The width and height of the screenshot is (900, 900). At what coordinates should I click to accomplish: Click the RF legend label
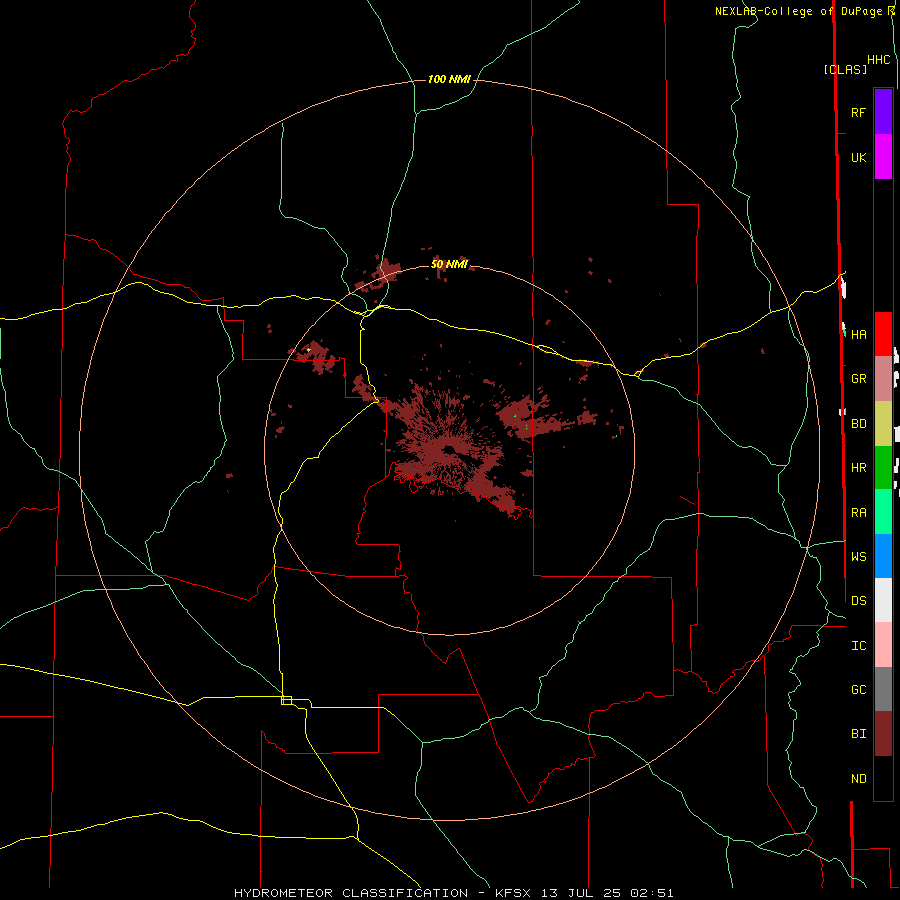click(858, 112)
